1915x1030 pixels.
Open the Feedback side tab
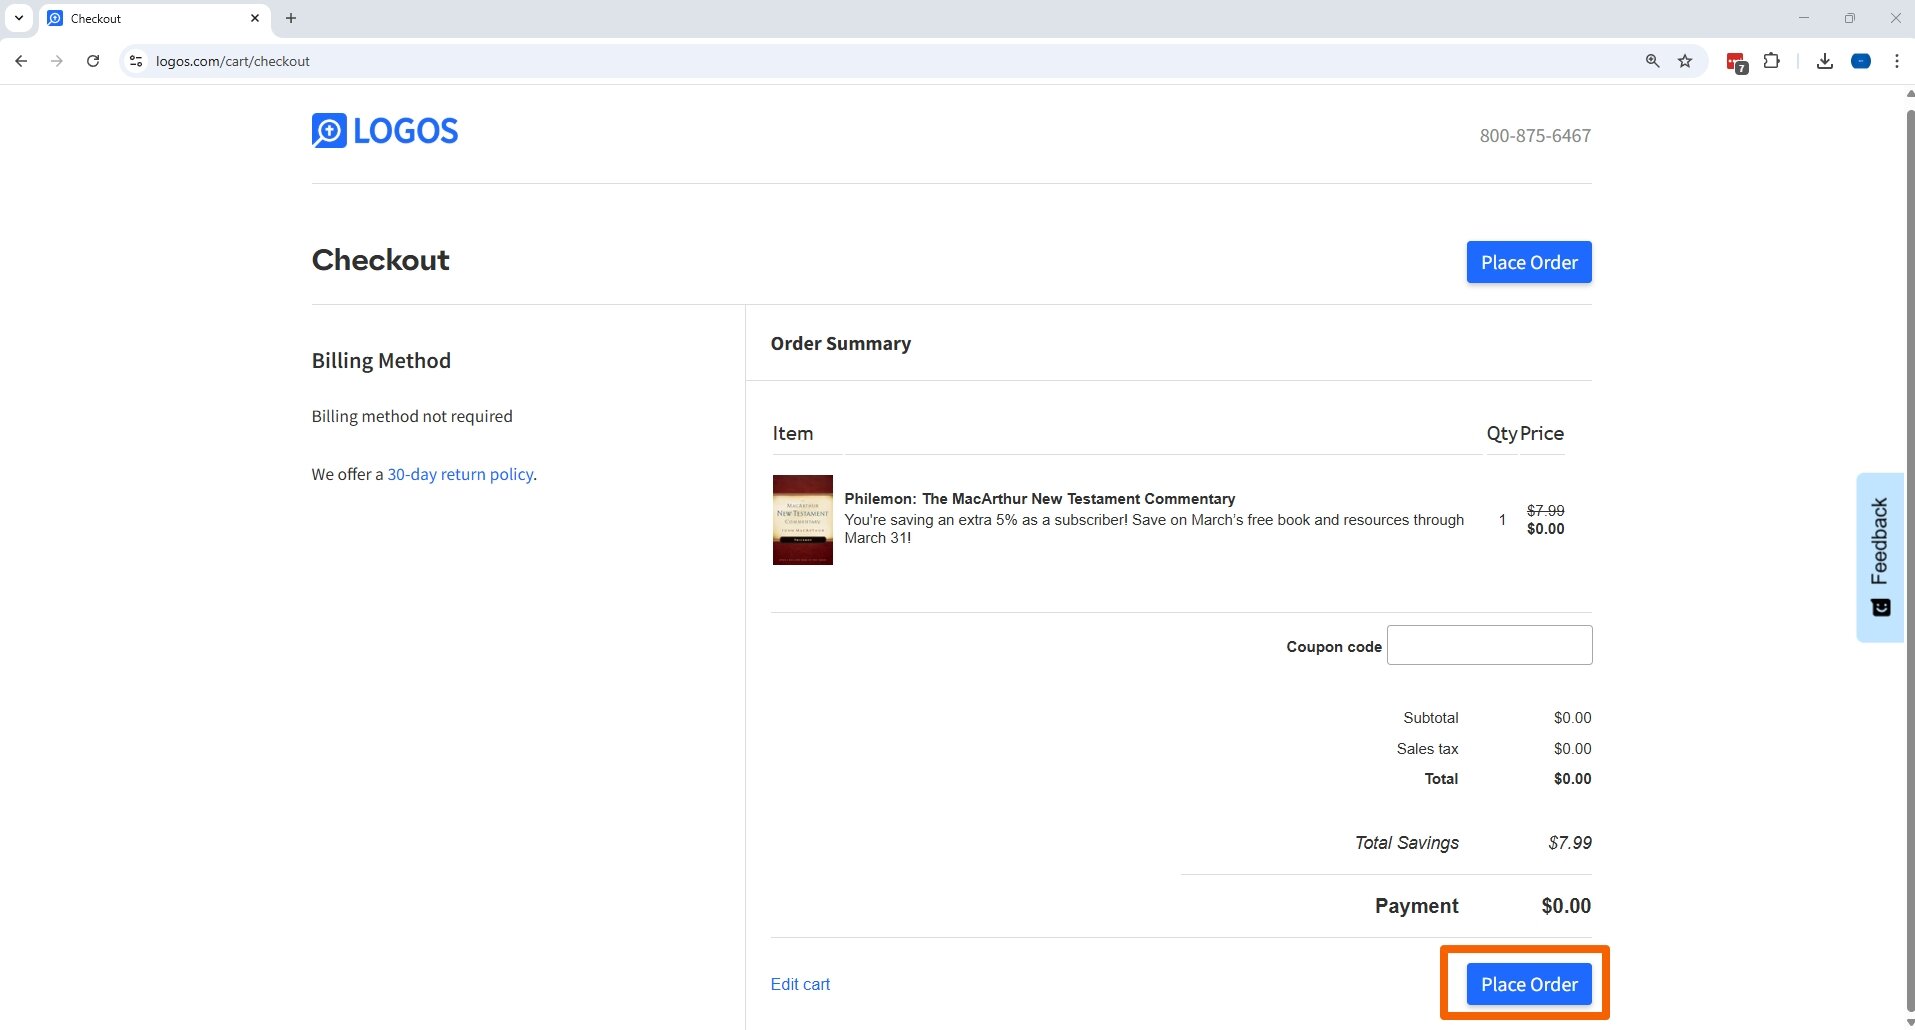point(1880,557)
